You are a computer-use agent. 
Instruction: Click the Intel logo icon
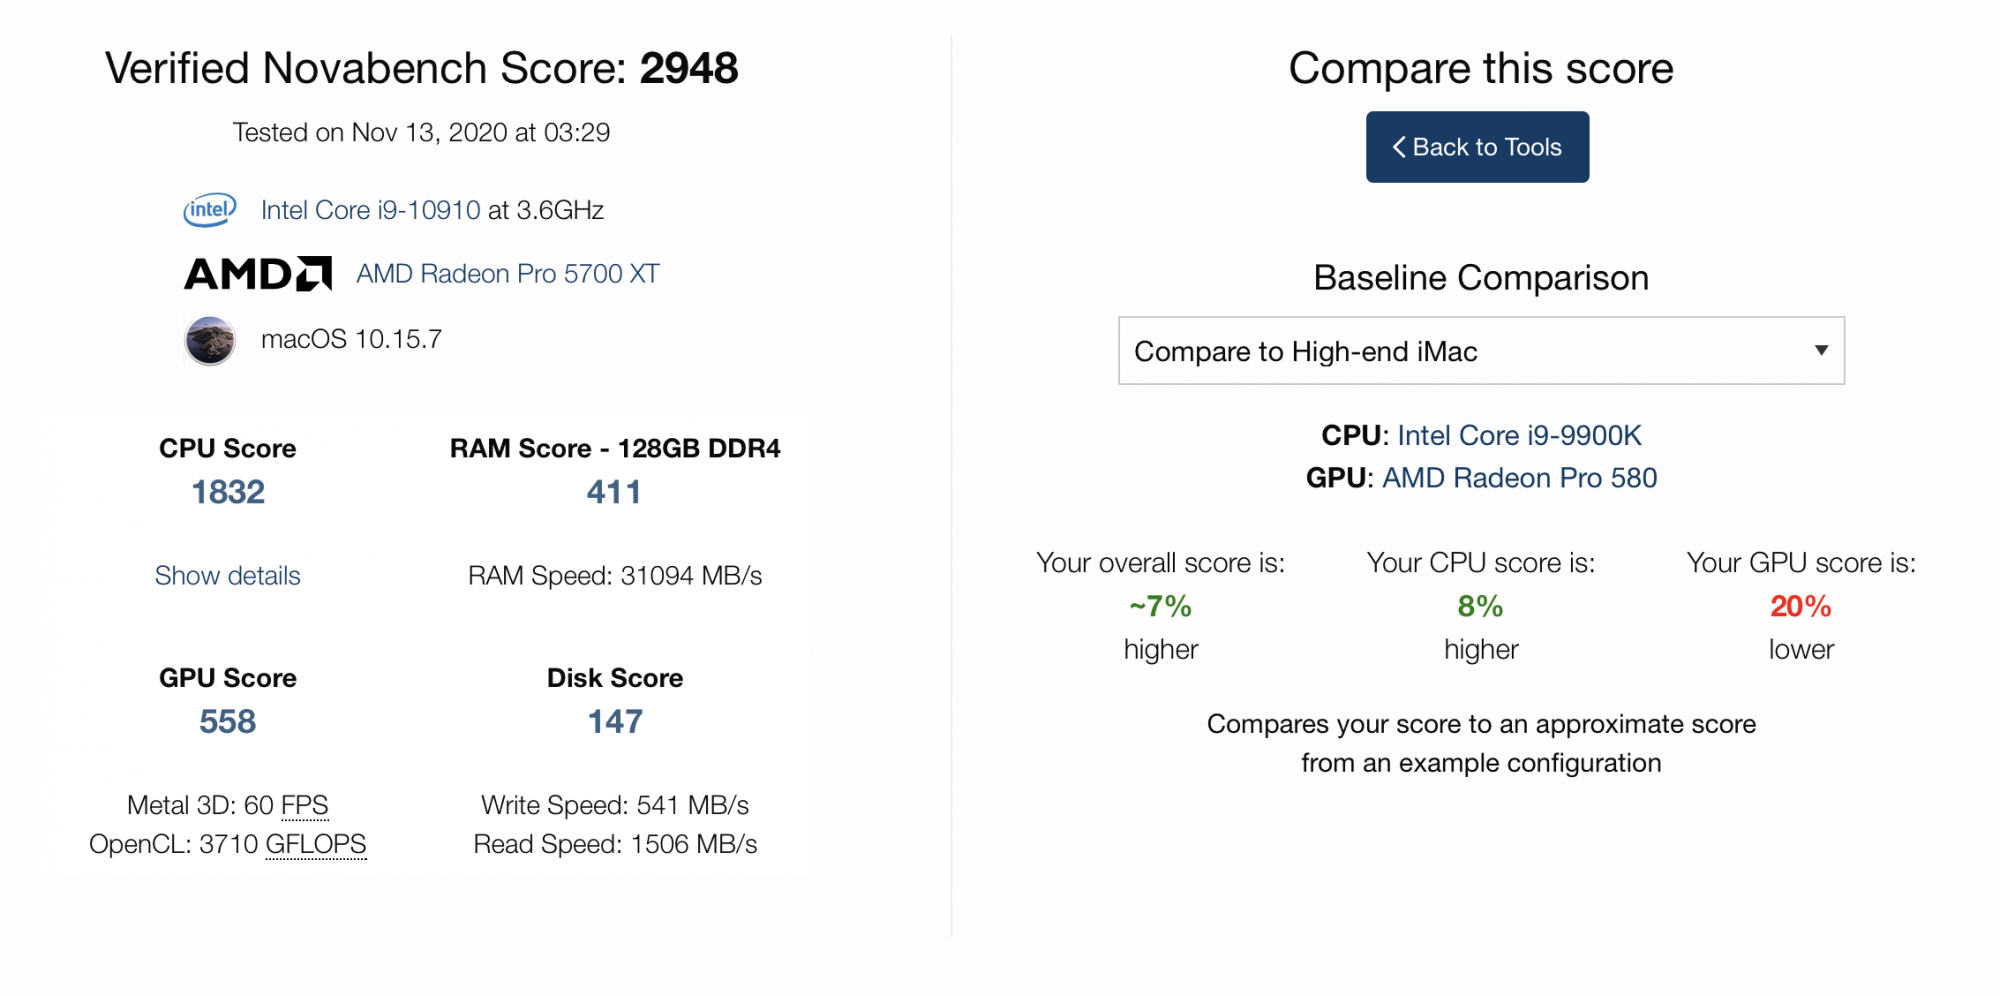(210, 210)
